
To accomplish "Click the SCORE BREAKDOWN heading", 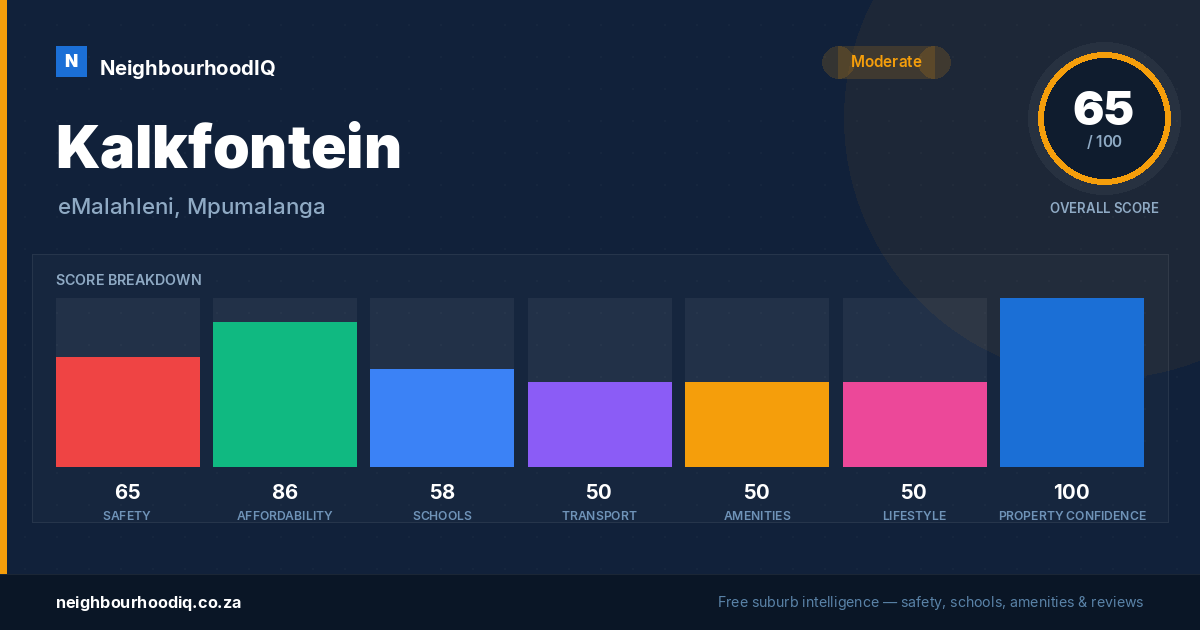I will [x=129, y=280].
